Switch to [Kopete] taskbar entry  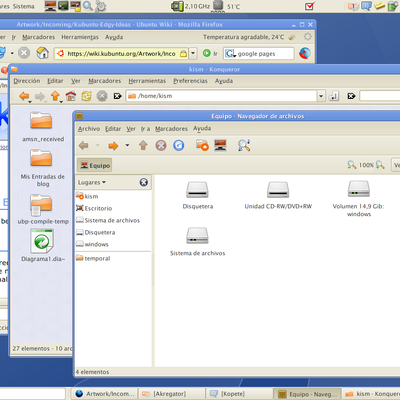coord(239,394)
